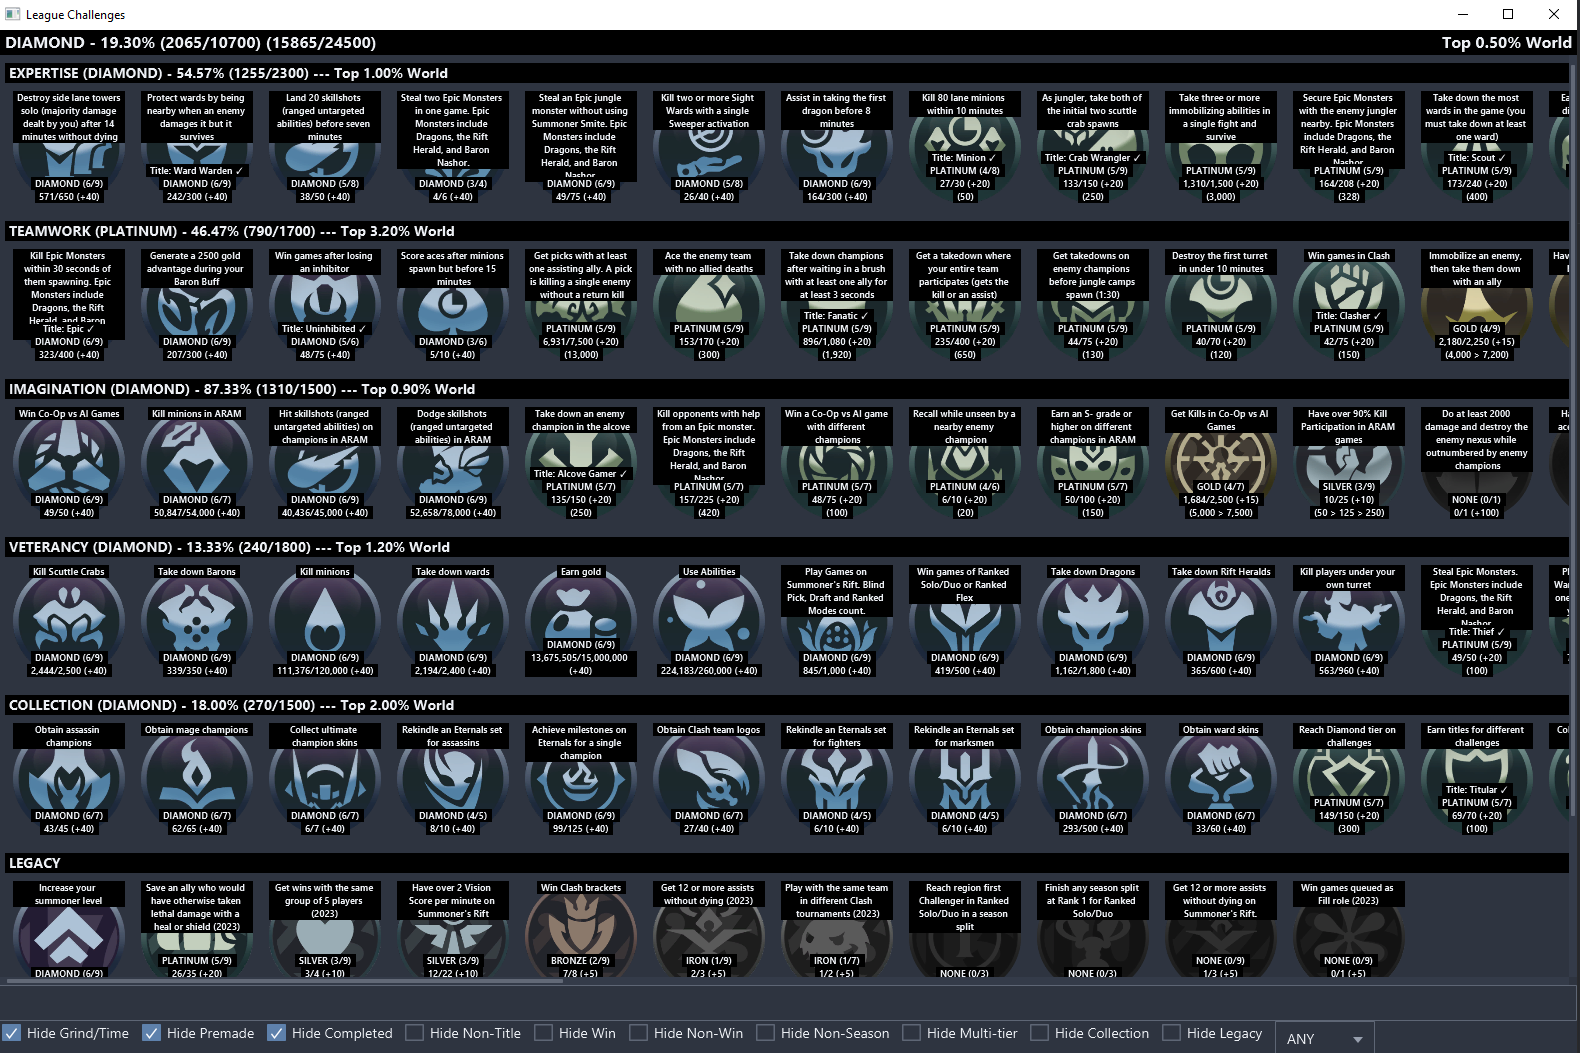Click the Ace the enemy team icon
Viewport: 1580px width, 1056px height.
[709, 305]
